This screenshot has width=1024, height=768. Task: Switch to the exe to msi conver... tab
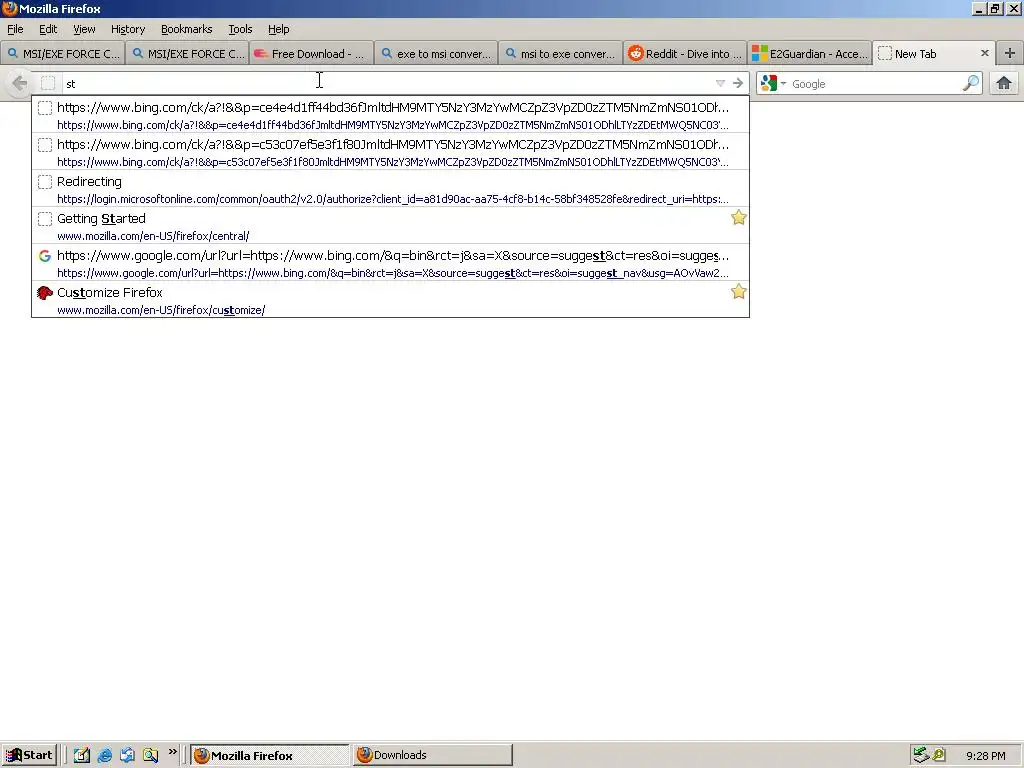436,54
